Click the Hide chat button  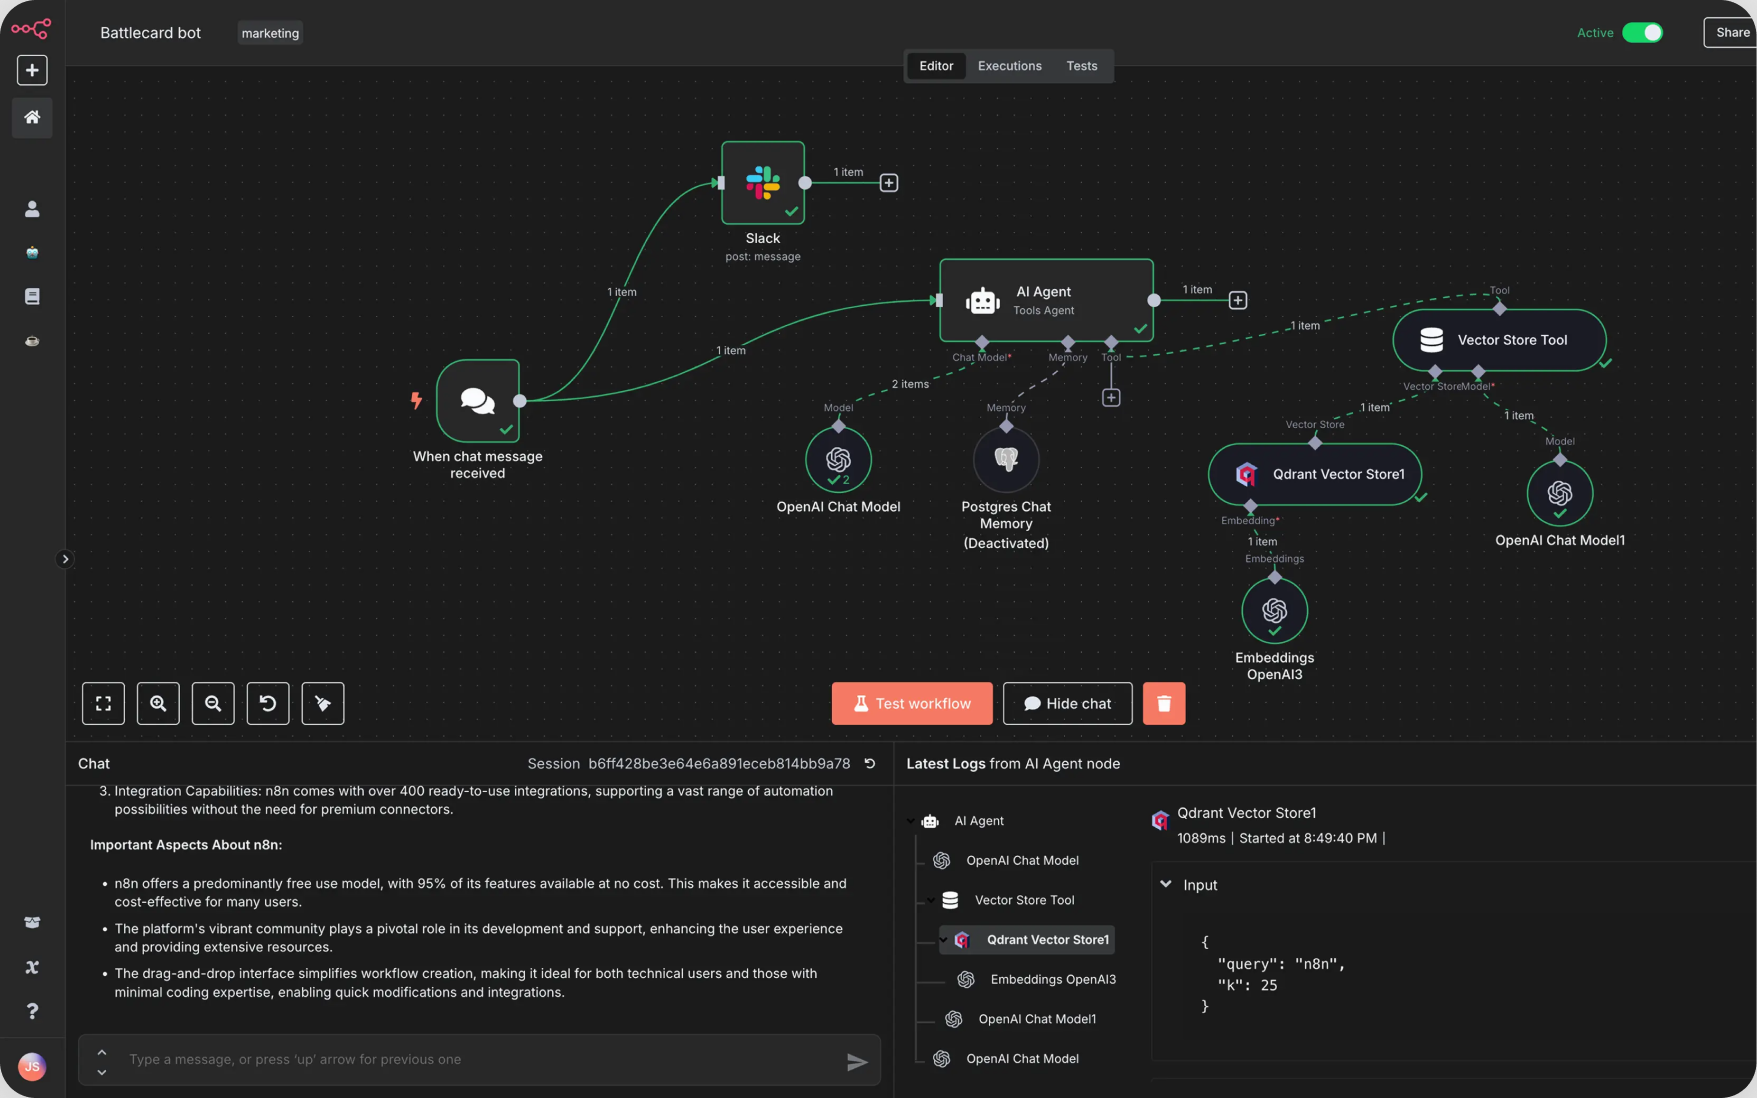pyautogui.click(x=1067, y=703)
